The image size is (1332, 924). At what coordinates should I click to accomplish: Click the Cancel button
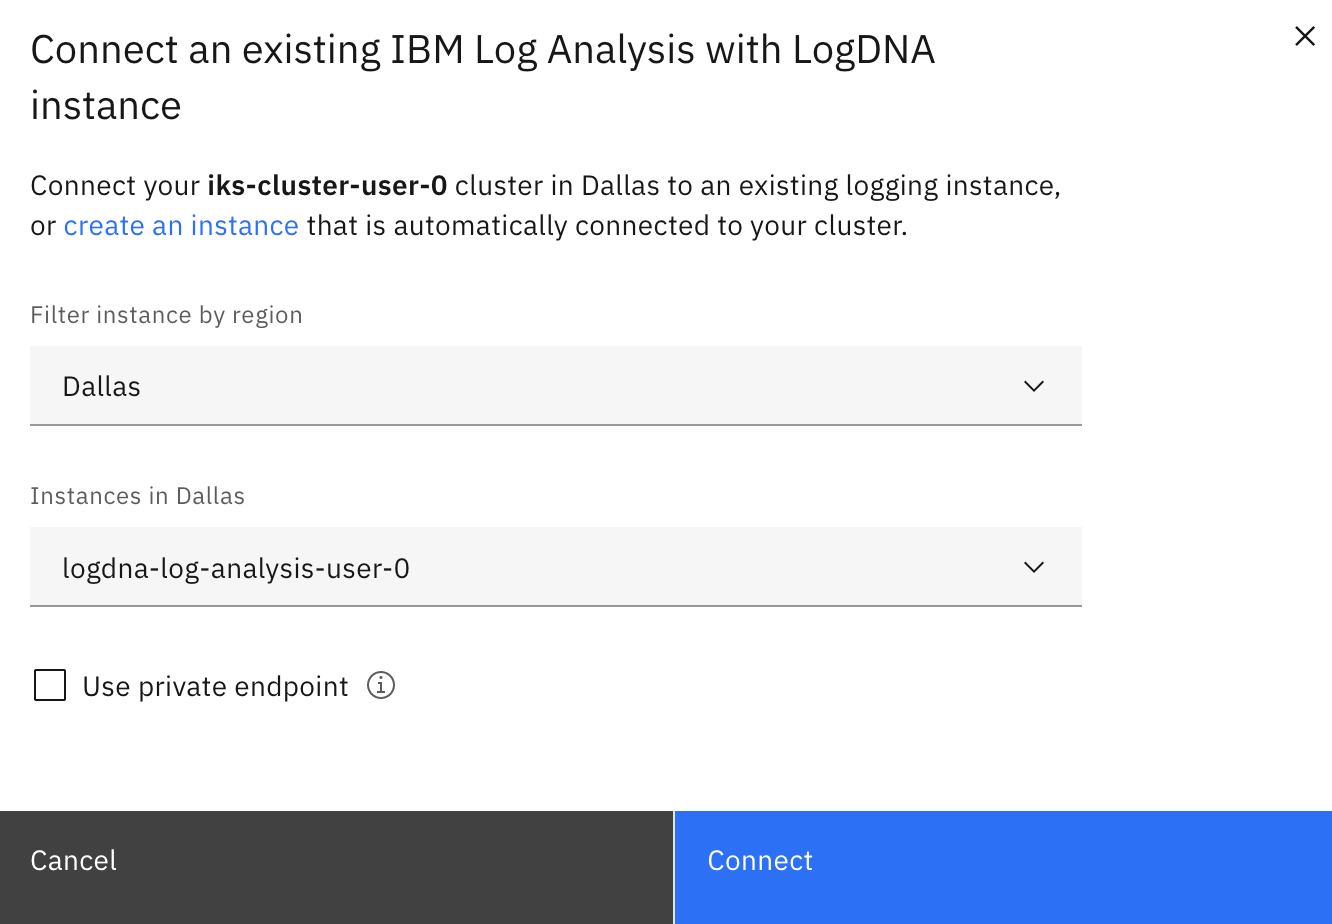click(336, 867)
